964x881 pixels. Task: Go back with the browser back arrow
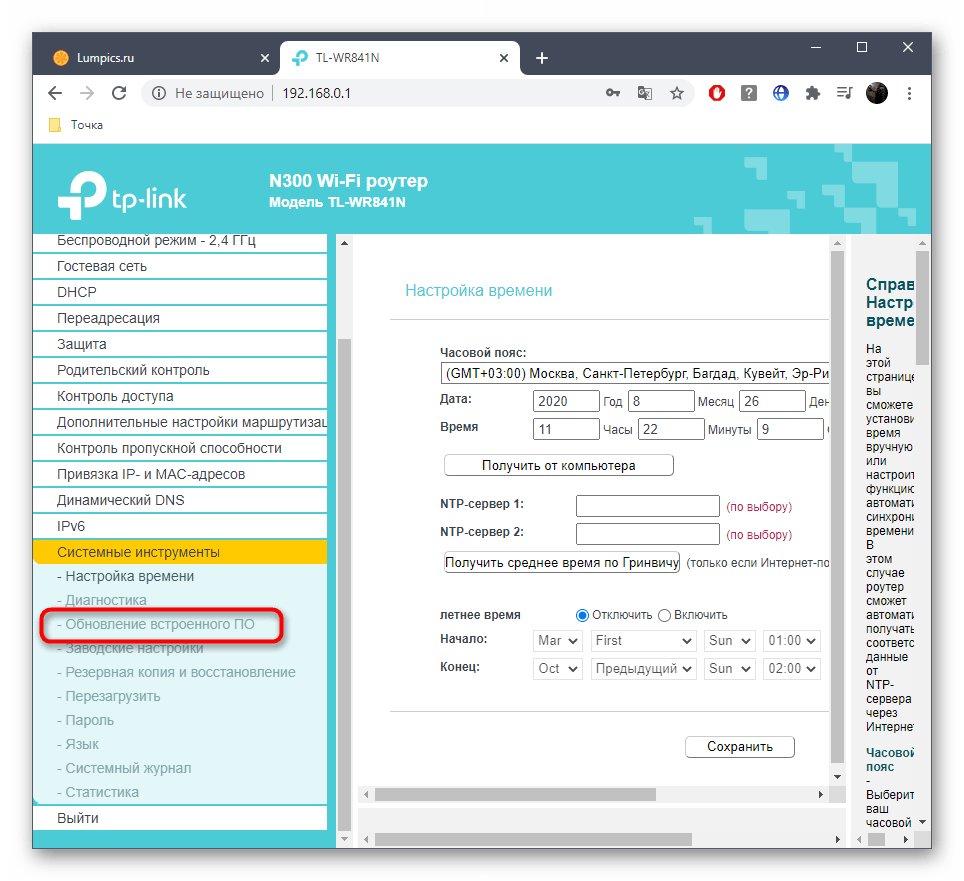tap(55, 93)
